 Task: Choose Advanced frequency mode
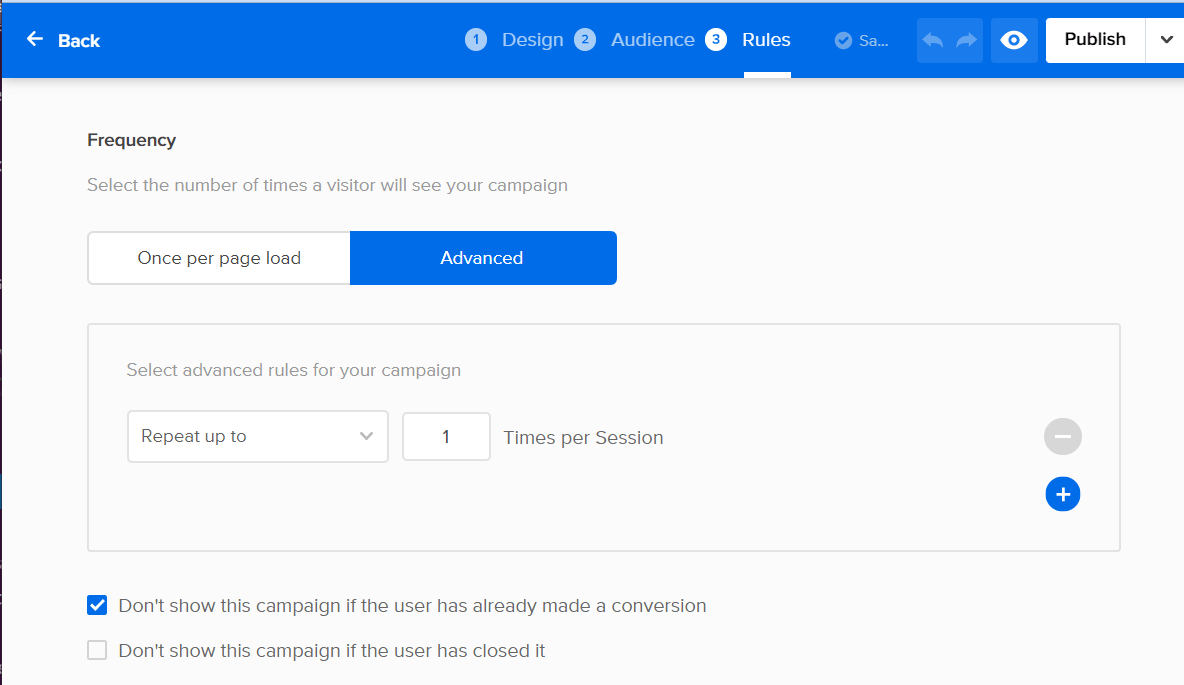(x=483, y=258)
